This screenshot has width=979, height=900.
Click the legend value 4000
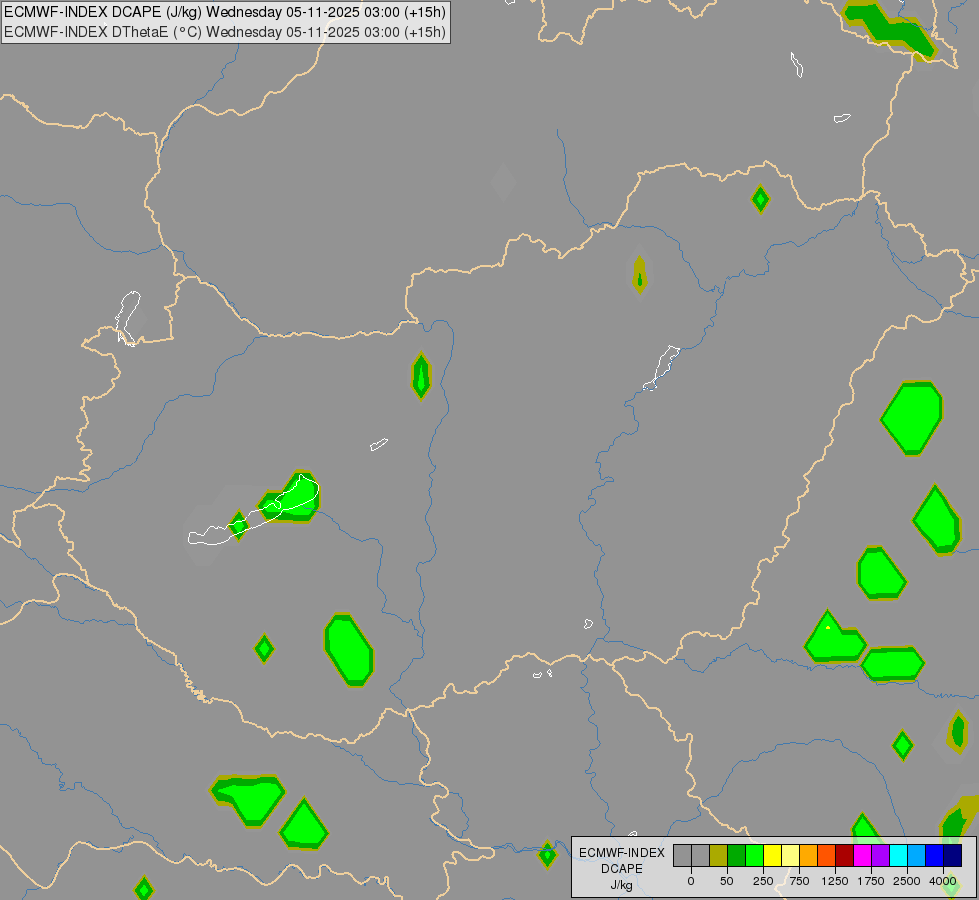point(943,881)
